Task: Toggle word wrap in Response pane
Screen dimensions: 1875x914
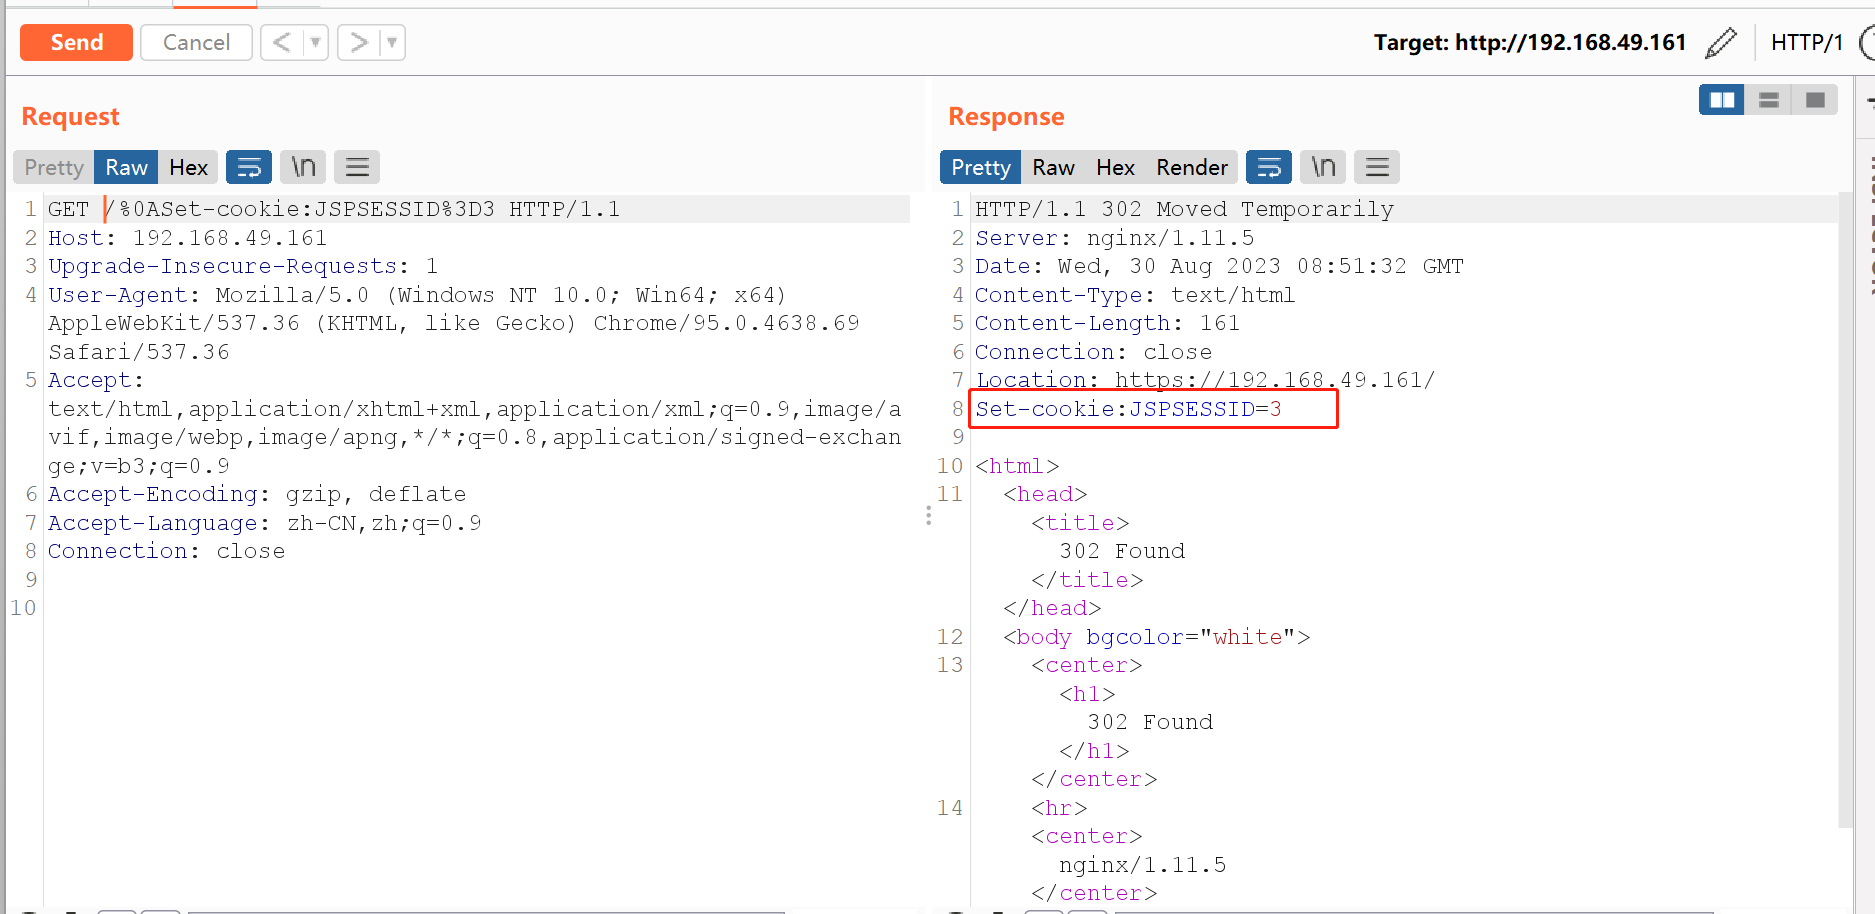Action: click(1268, 167)
